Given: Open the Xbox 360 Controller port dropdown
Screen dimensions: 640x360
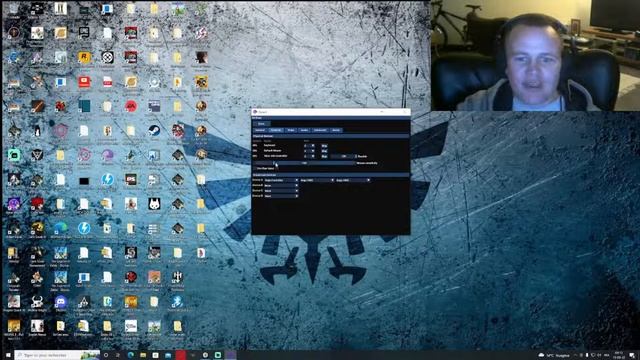Looking at the screenshot, I should coord(309,156).
